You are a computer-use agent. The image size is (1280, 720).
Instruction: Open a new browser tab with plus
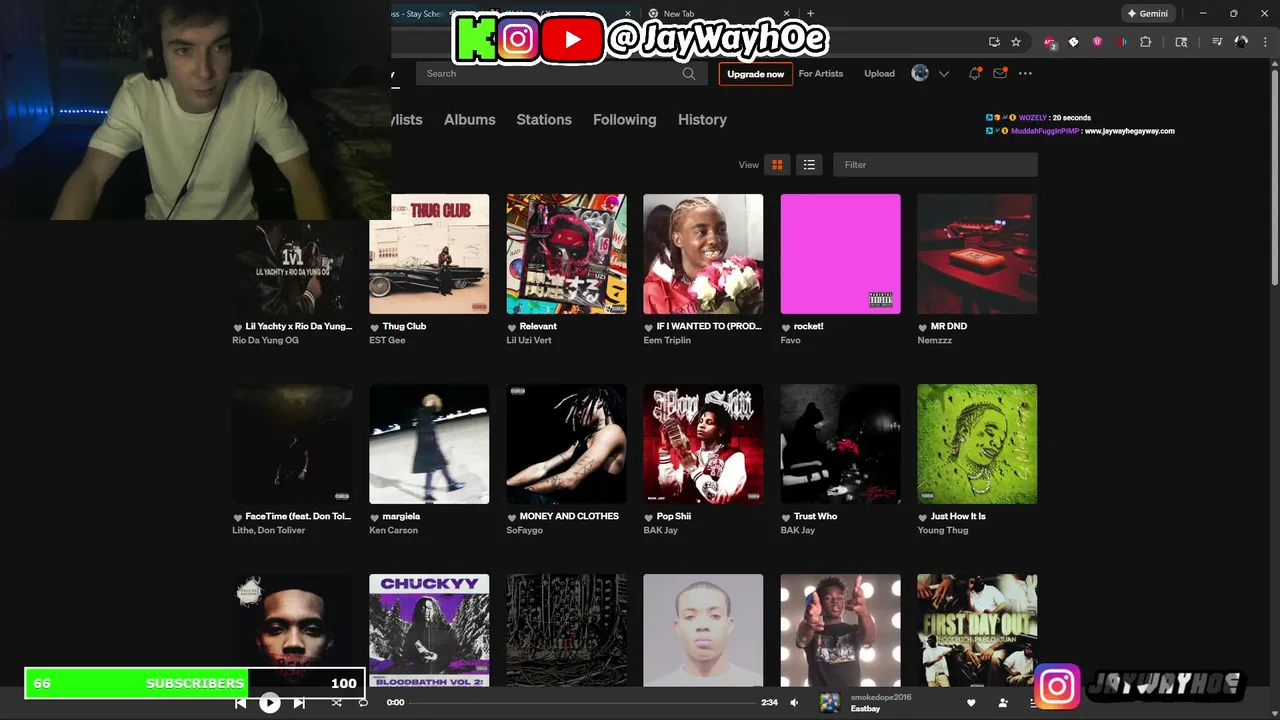tap(810, 14)
